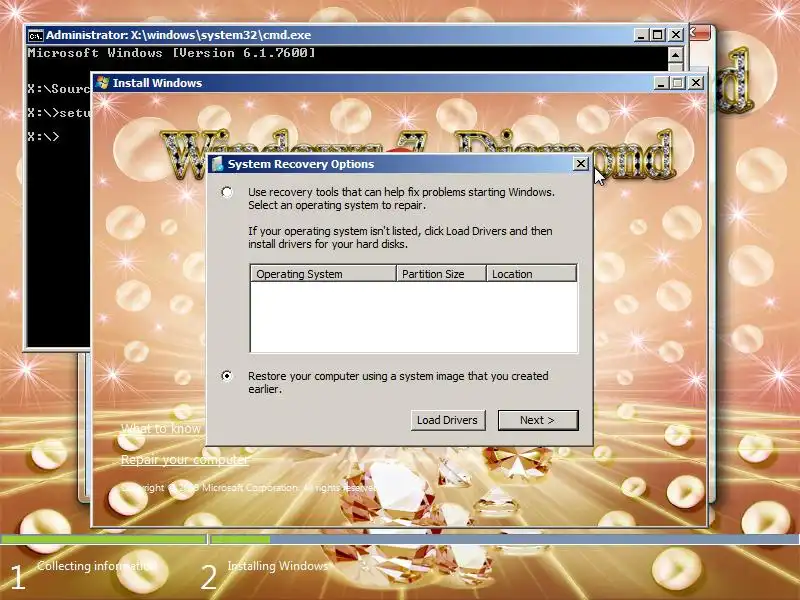The image size is (800, 600).
Task: Click the System Recovery Options title icon
Action: (x=218, y=164)
